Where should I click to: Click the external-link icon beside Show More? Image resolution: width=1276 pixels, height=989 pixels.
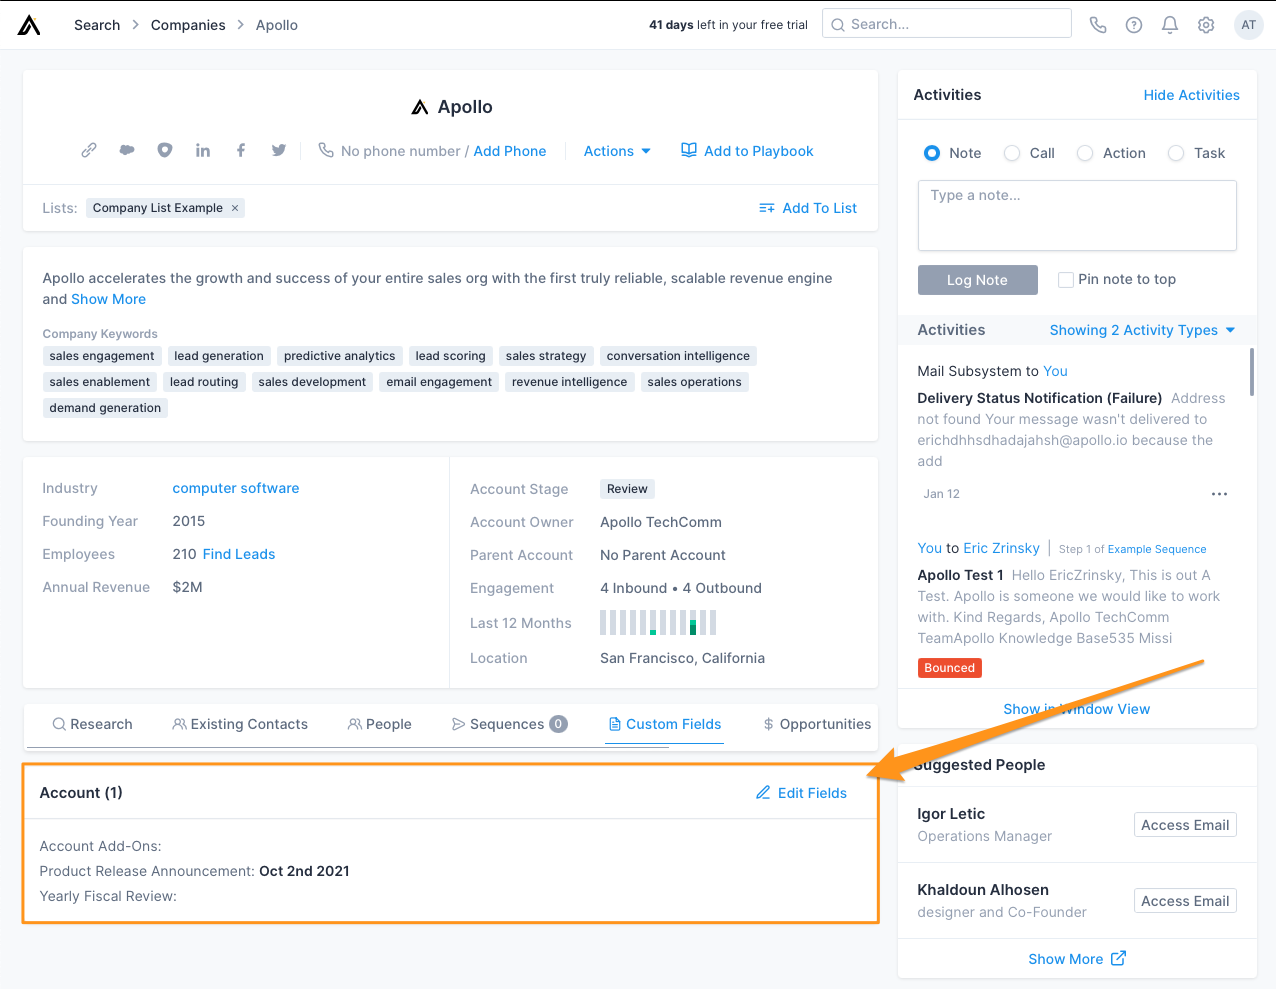[x=1119, y=958]
